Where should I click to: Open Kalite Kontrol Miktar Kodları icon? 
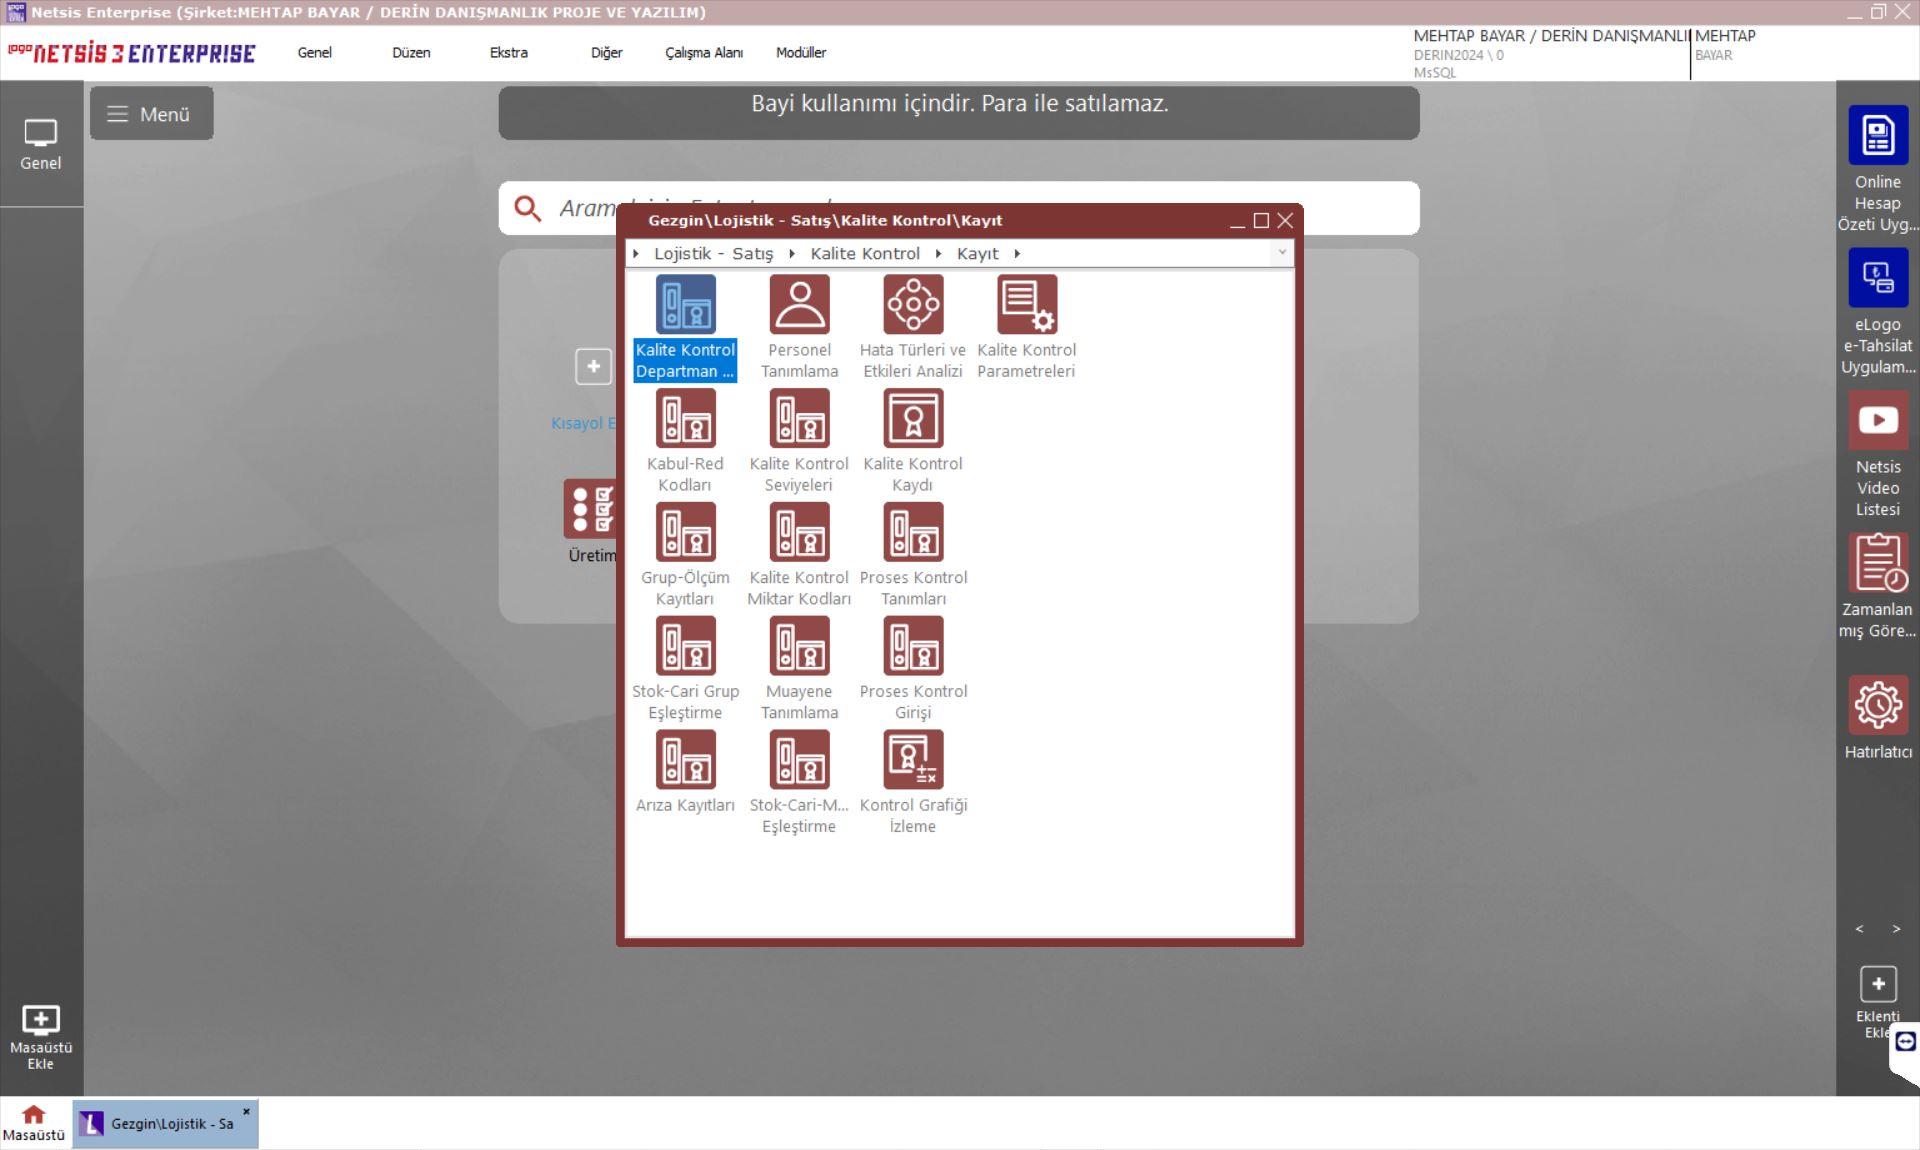click(799, 532)
